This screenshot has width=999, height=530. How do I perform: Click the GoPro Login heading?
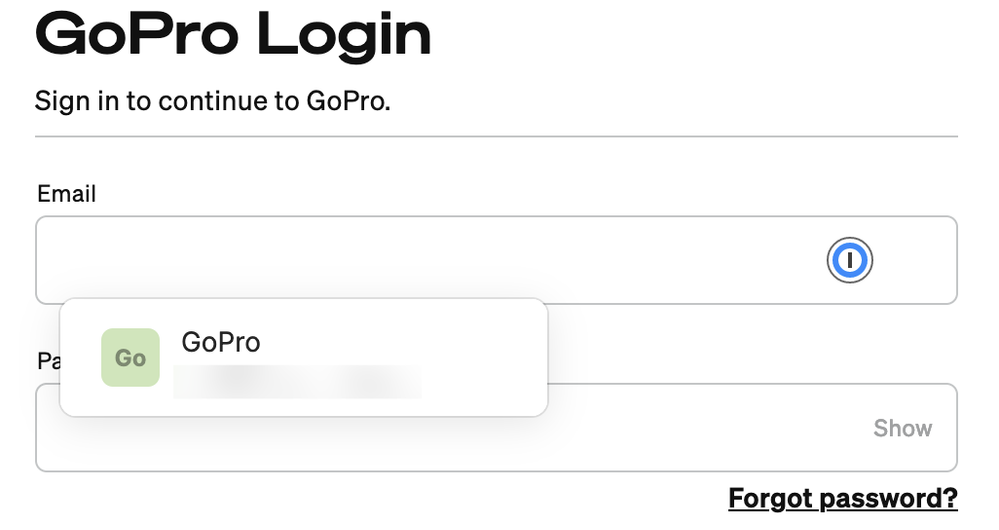233,34
